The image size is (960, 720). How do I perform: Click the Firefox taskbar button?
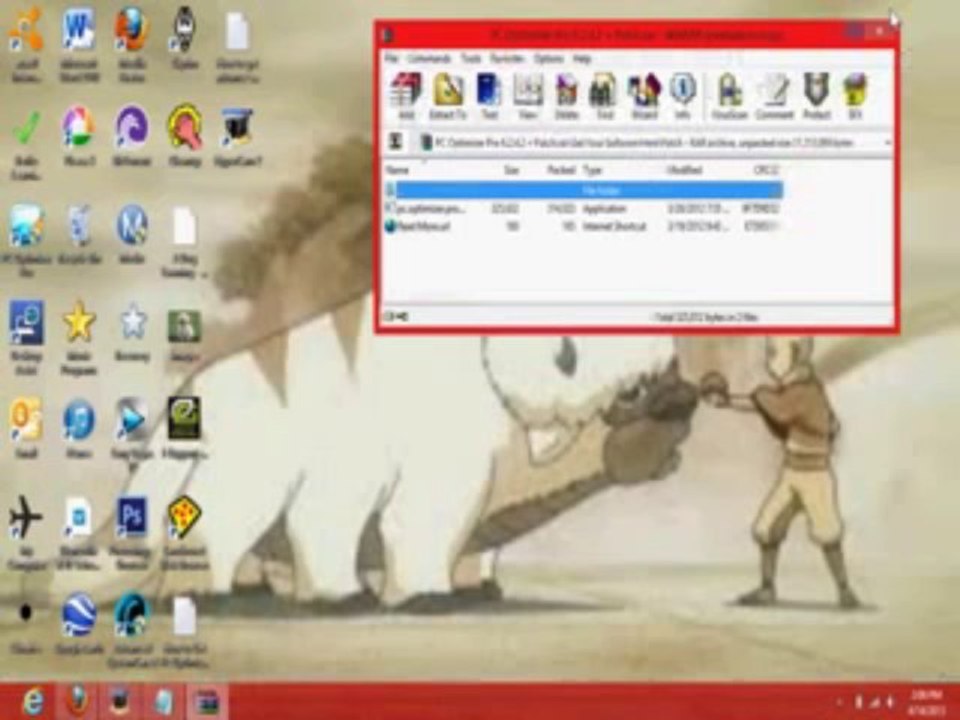77,702
